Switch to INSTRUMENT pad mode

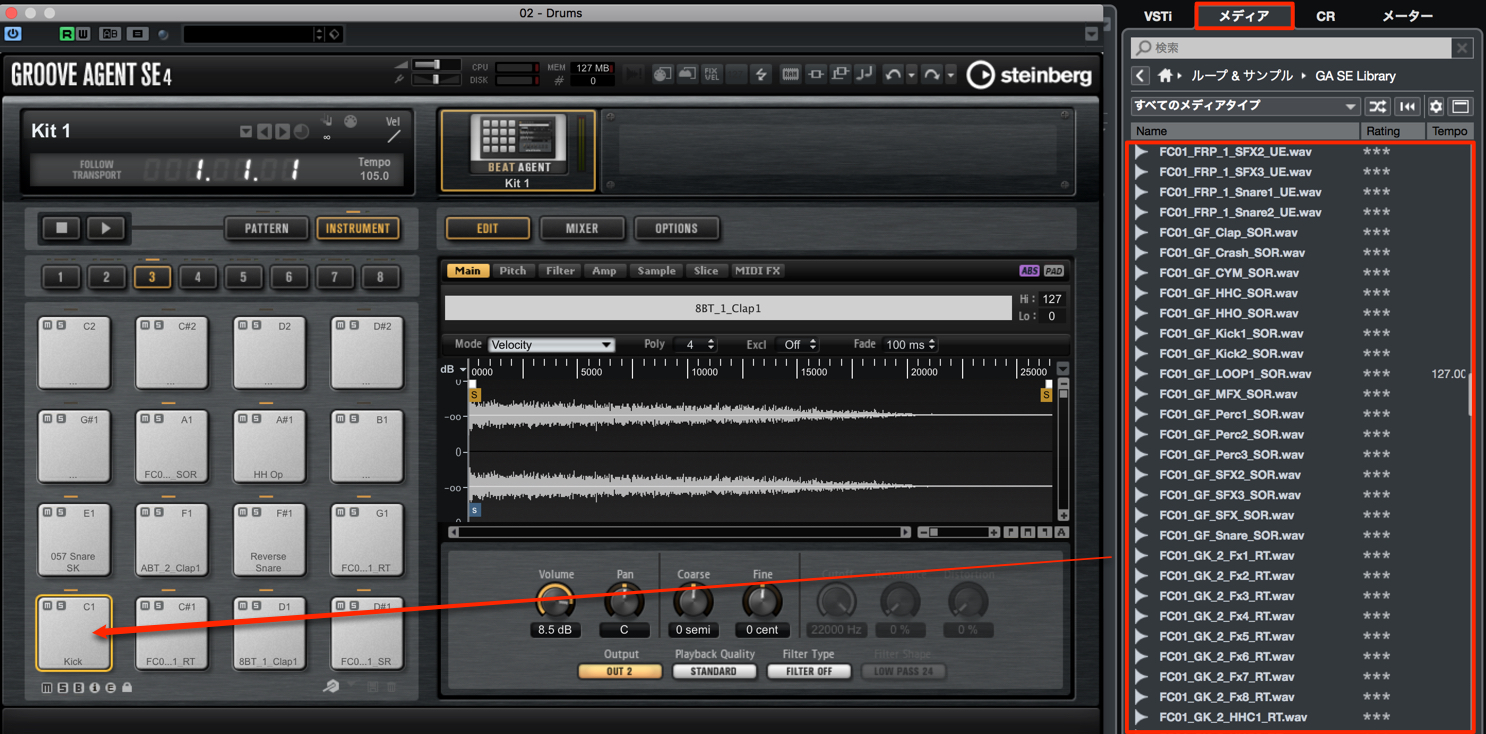pos(357,228)
